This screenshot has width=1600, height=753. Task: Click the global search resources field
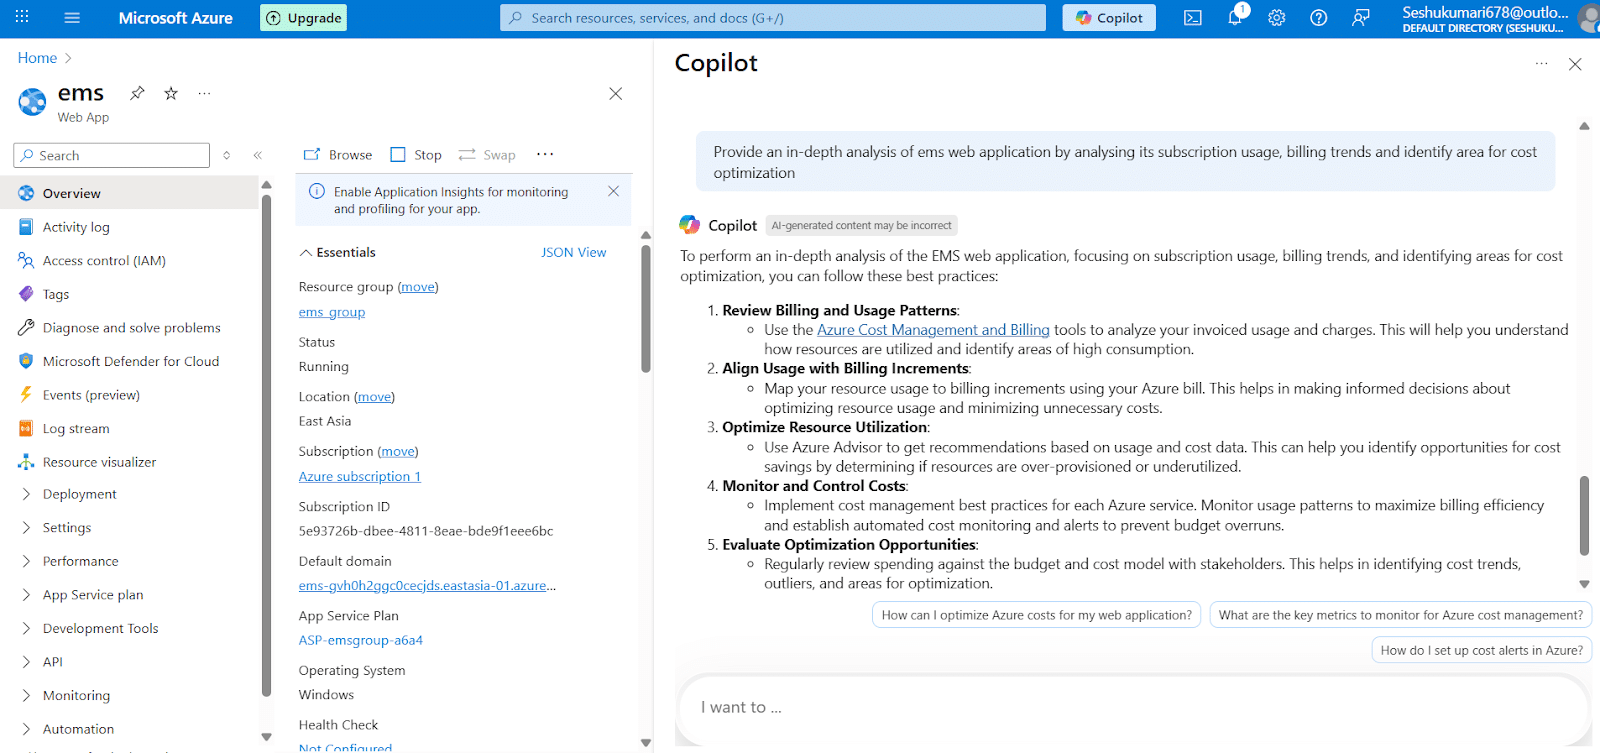point(773,18)
